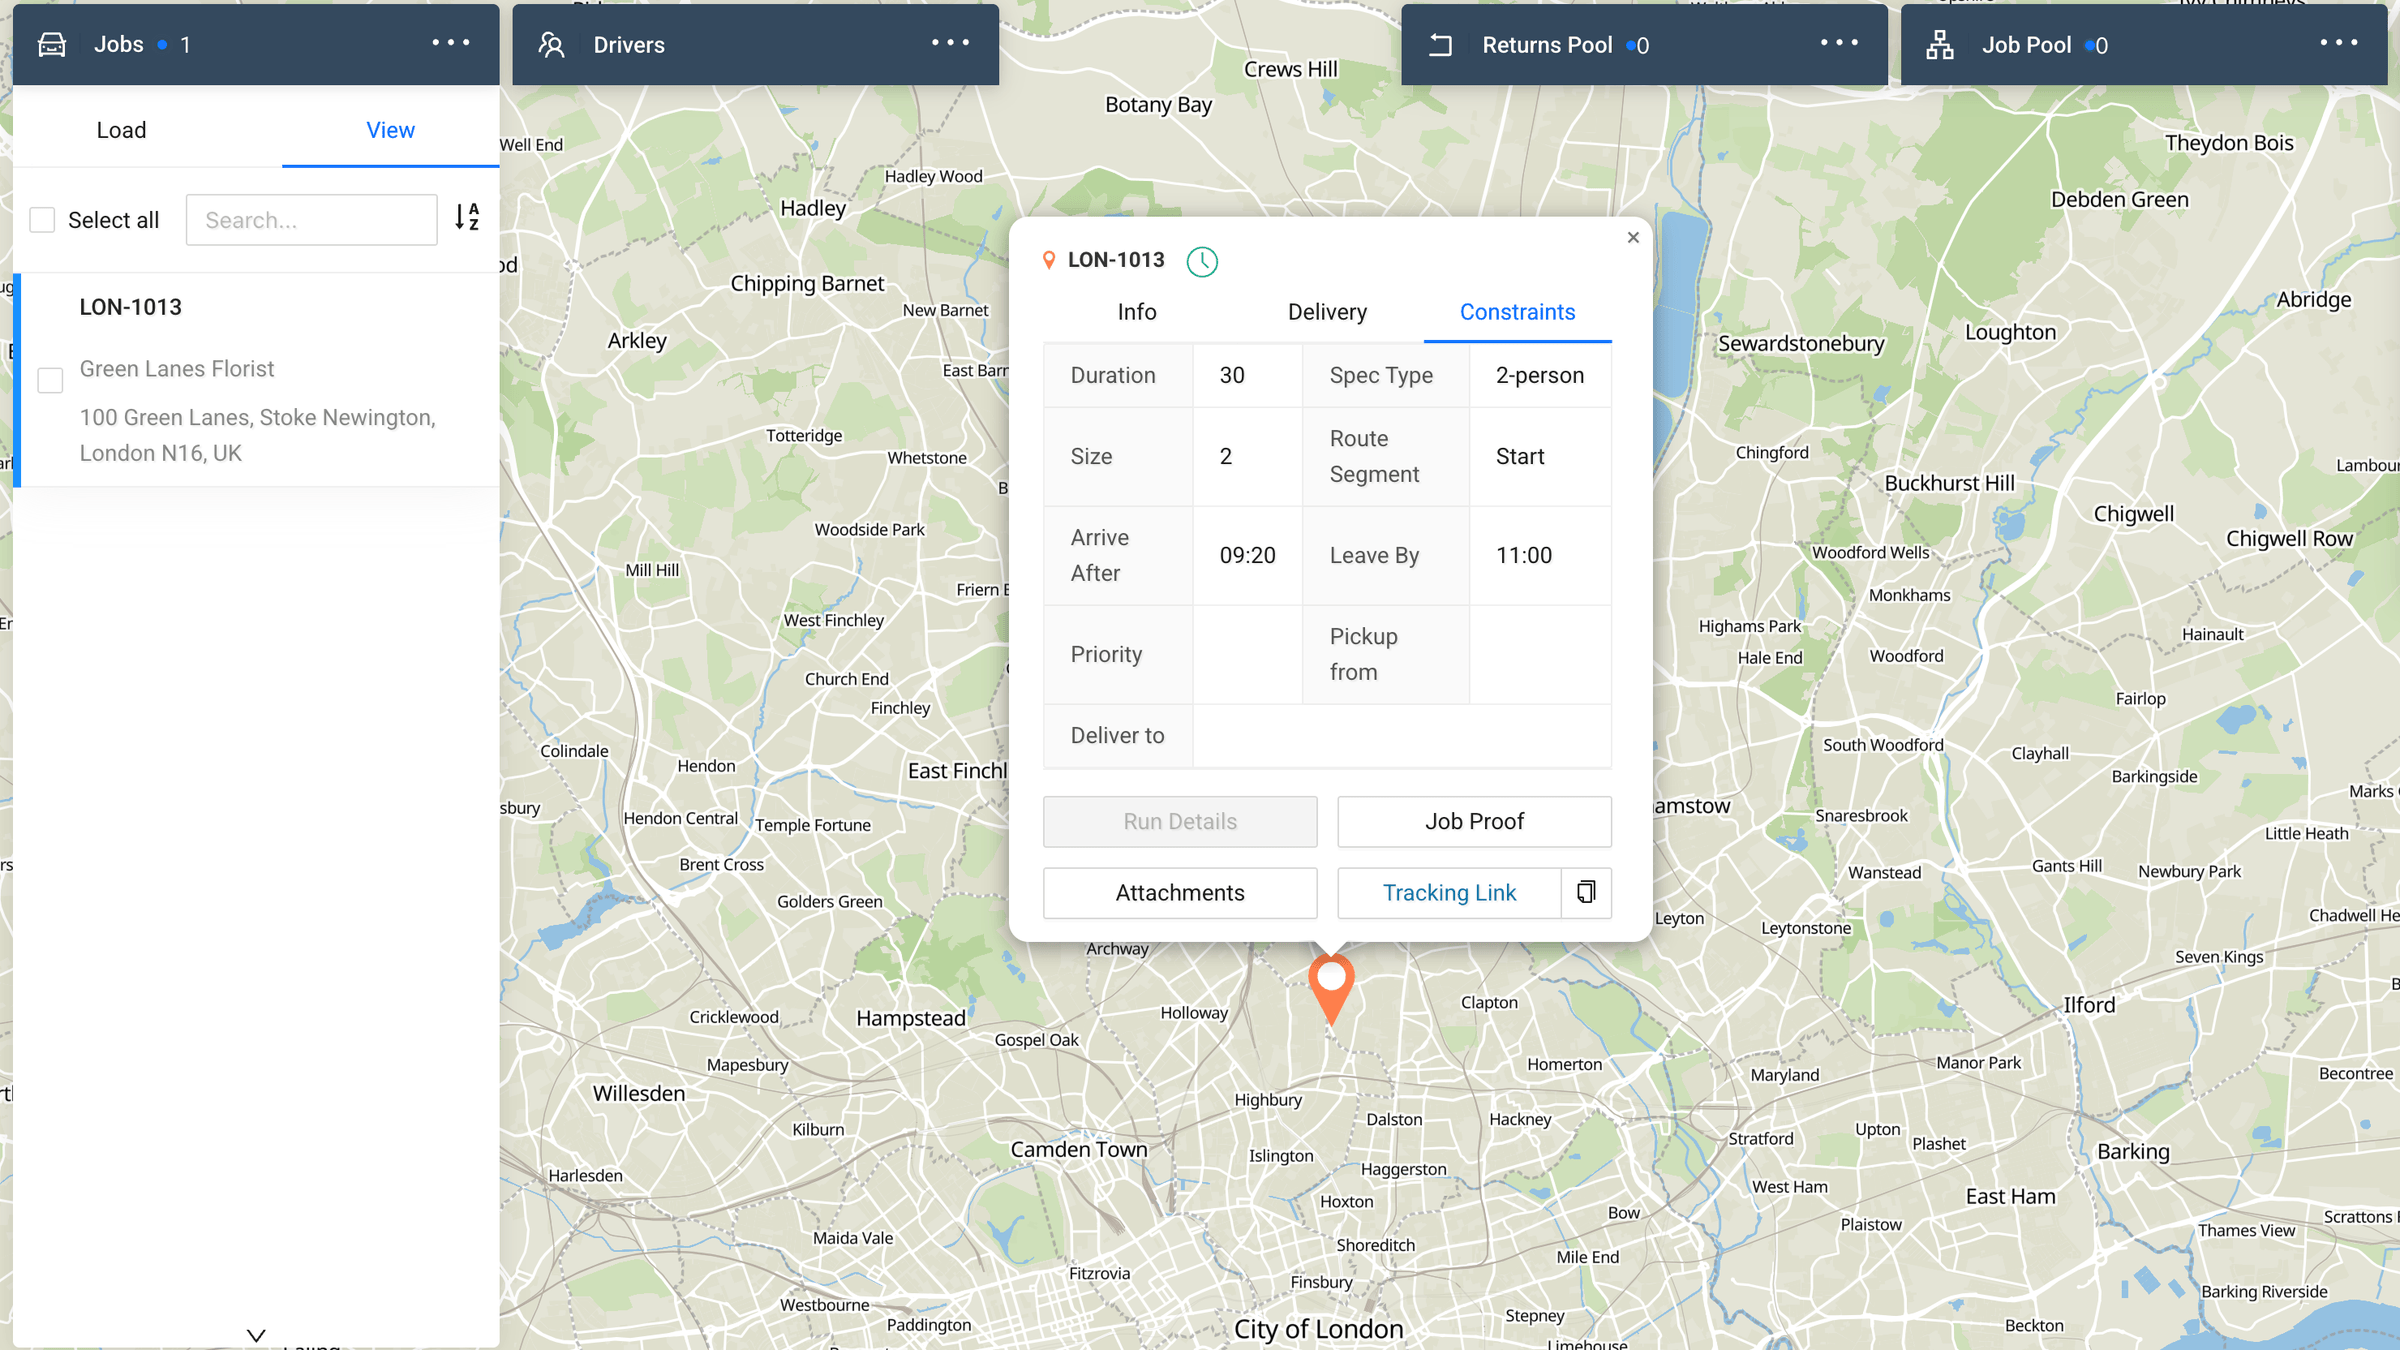The height and width of the screenshot is (1350, 2400).
Task: Click the Job Pool hierarchy icon
Action: click(x=1940, y=45)
